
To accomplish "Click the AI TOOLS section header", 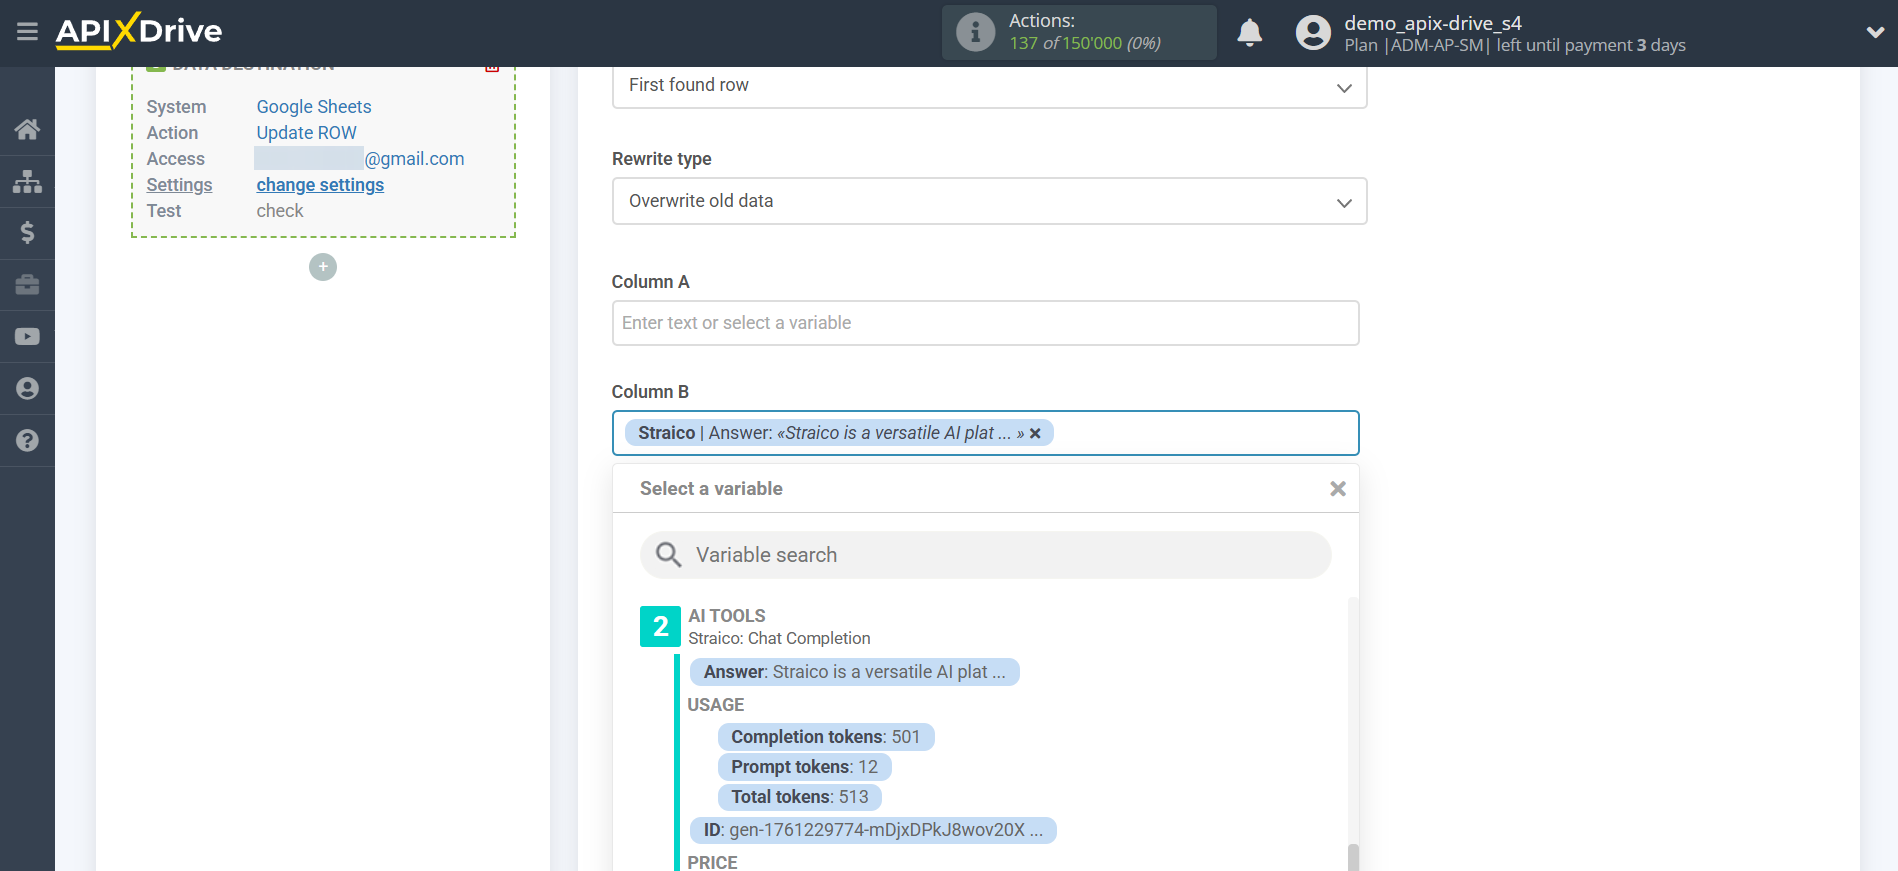I will coord(727,616).
